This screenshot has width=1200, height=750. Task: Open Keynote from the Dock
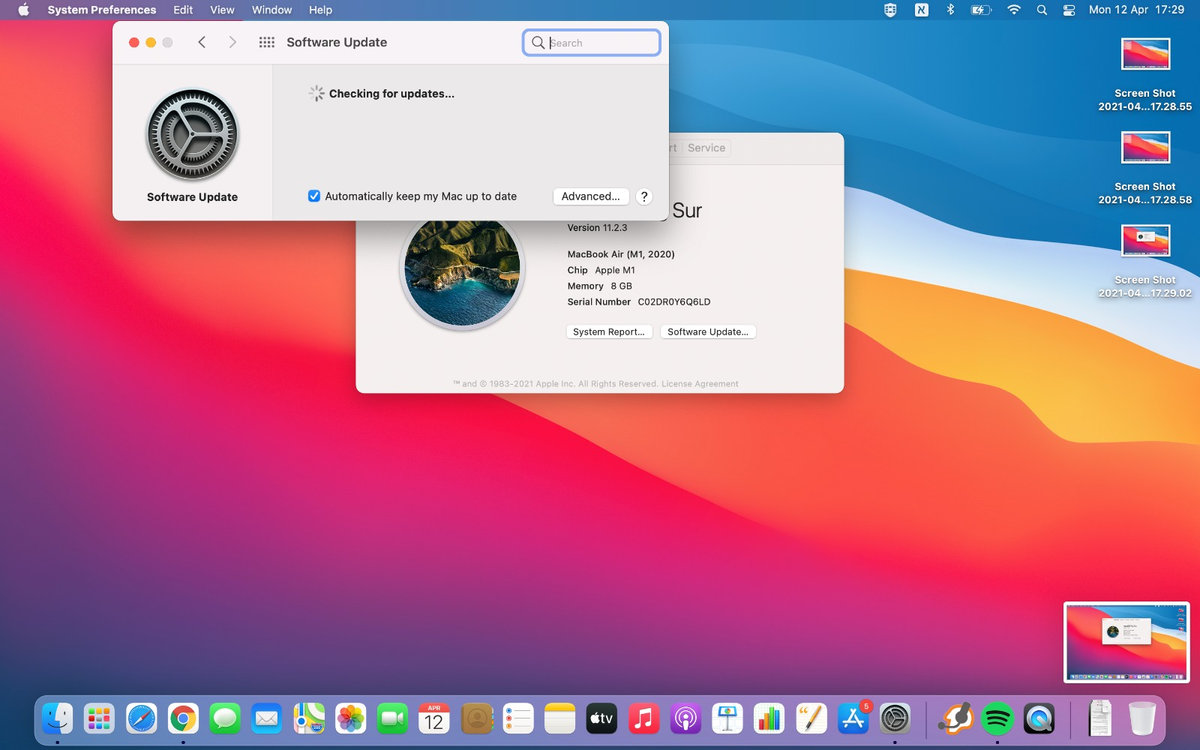(727, 718)
